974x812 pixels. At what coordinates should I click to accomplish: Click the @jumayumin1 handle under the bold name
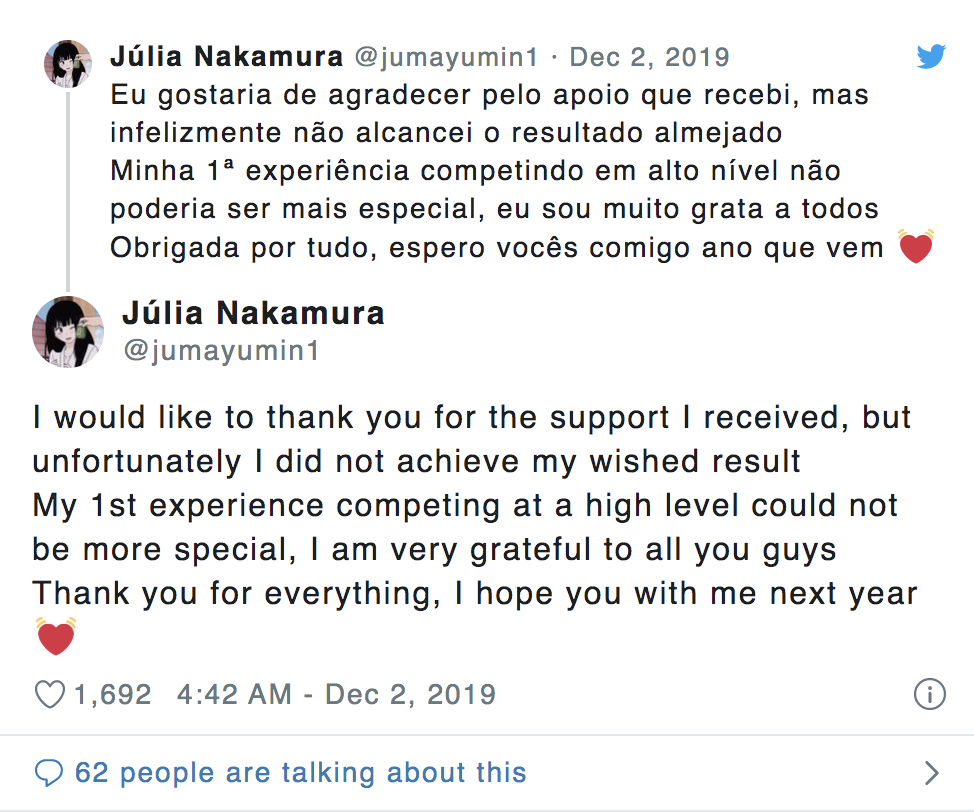tap(220, 351)
